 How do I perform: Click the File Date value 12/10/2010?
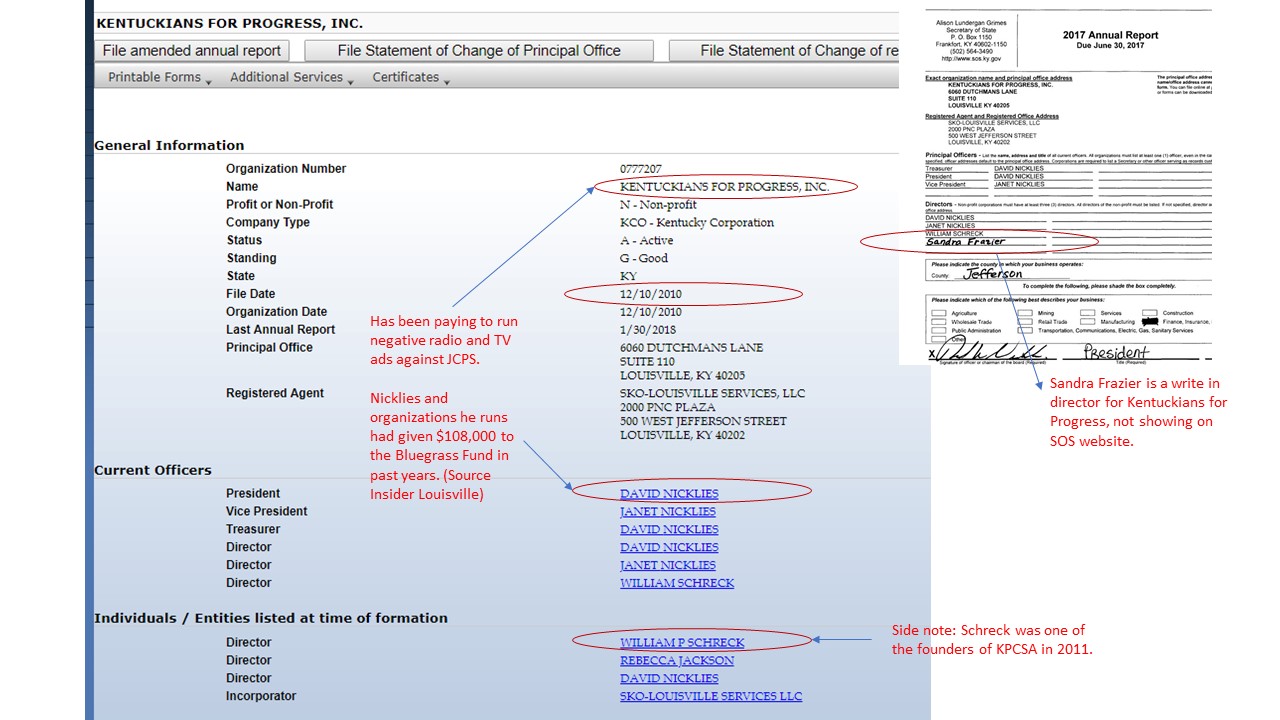(x=651, y=294)
